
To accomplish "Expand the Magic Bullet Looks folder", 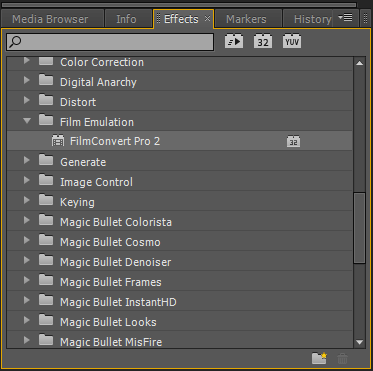I will pyautogui.click(x=27, y=321).
